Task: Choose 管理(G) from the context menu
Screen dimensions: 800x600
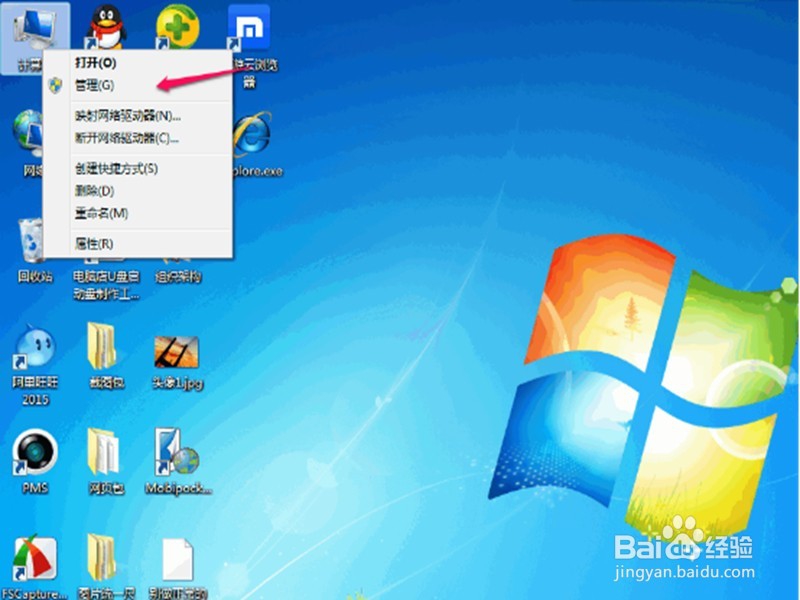Action: 138,85
